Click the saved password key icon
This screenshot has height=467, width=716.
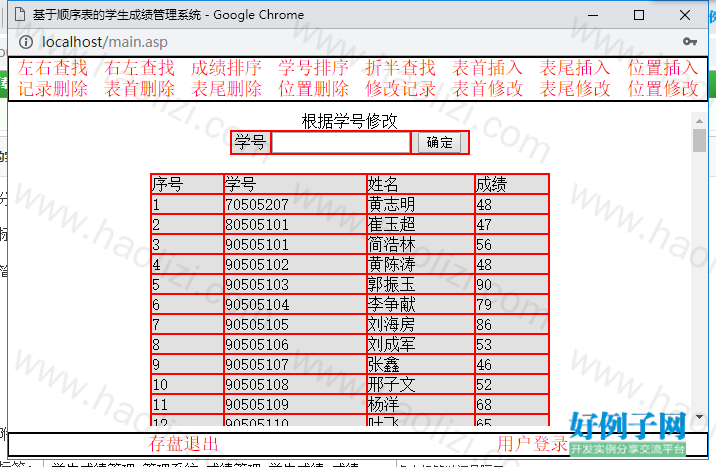(690, 42)
